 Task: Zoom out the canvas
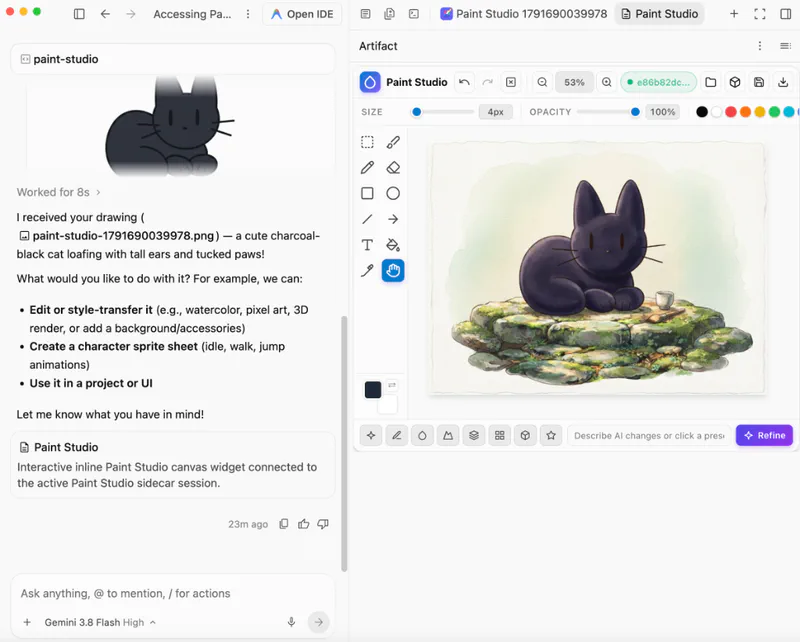tap(542, 82)
